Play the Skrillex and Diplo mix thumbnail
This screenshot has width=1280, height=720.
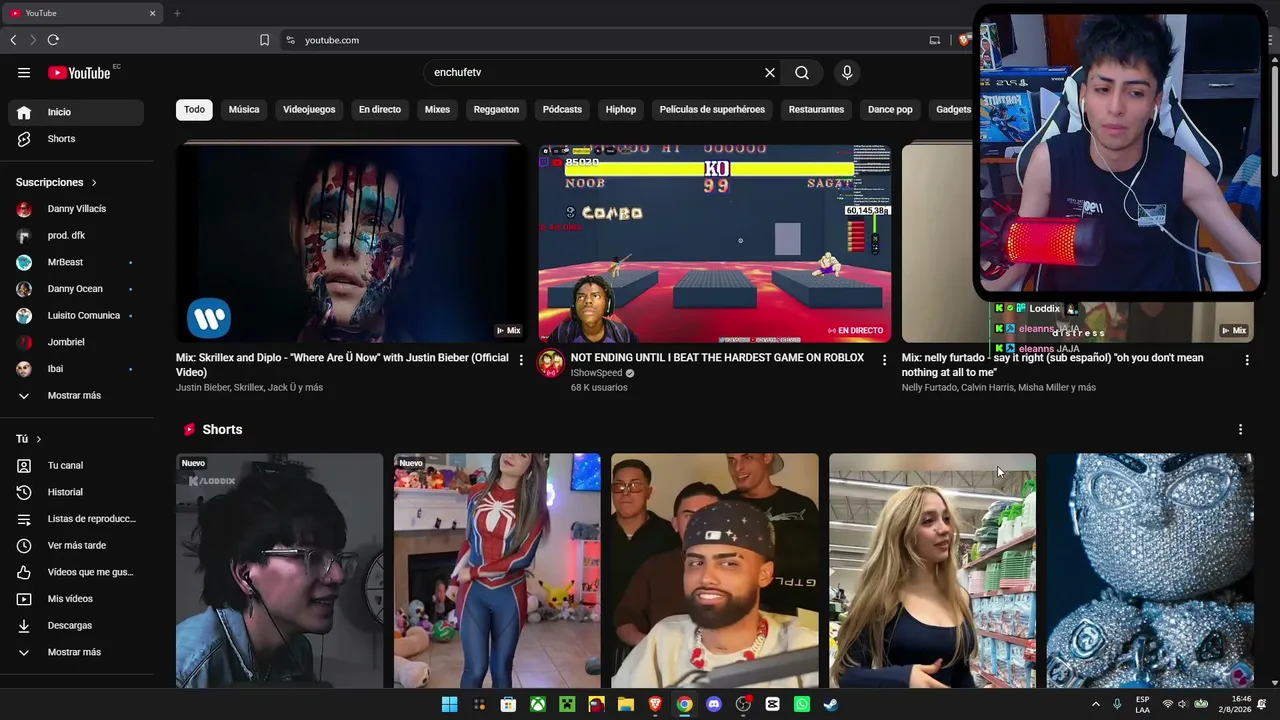pos(350,243)
